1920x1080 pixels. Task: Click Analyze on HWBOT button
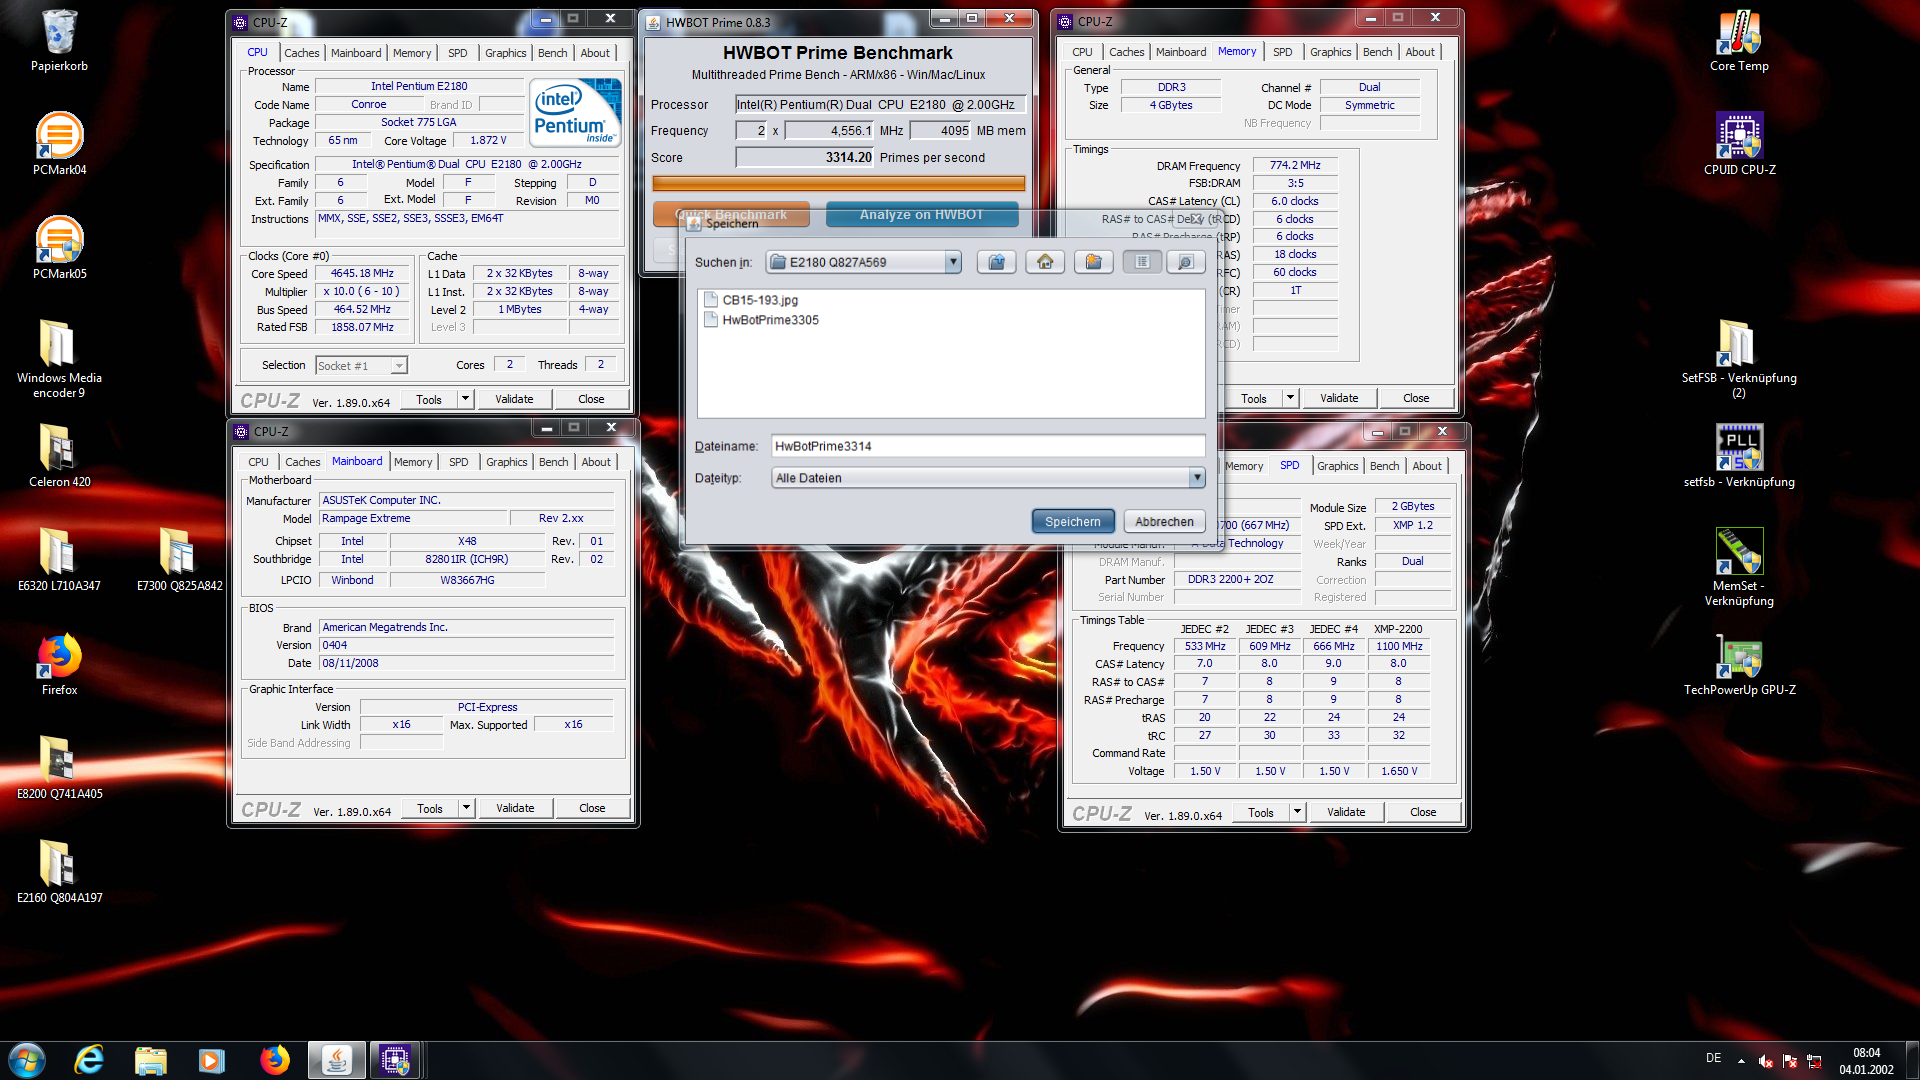click(922, 215)
